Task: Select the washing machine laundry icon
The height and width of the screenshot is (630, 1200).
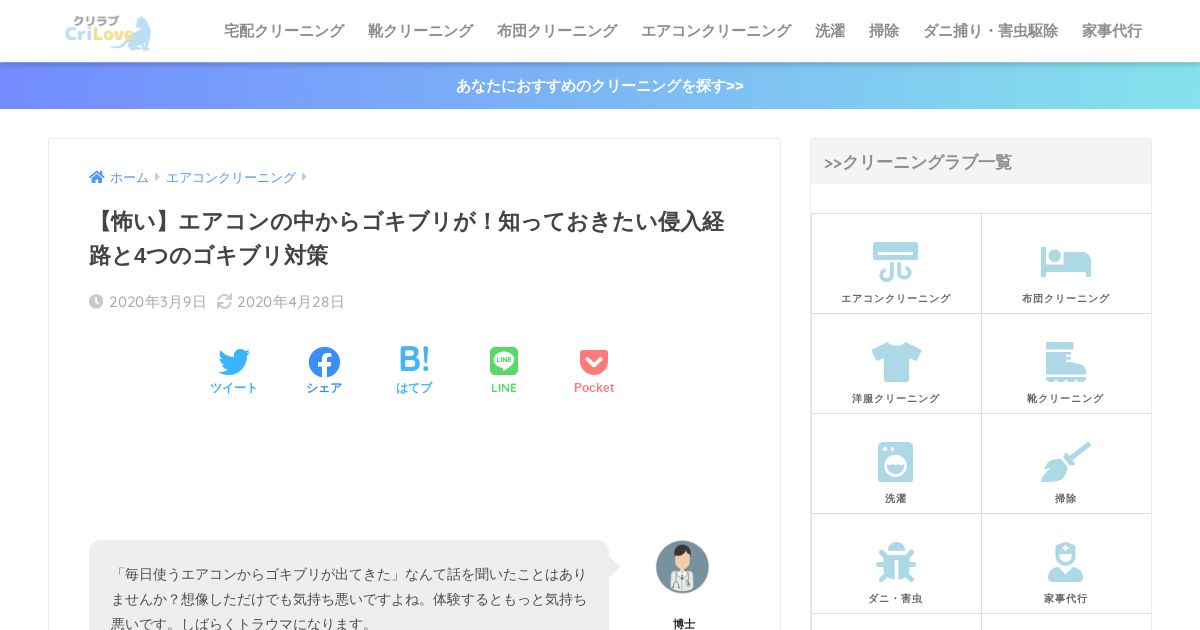Action: [x=895, y=462]
